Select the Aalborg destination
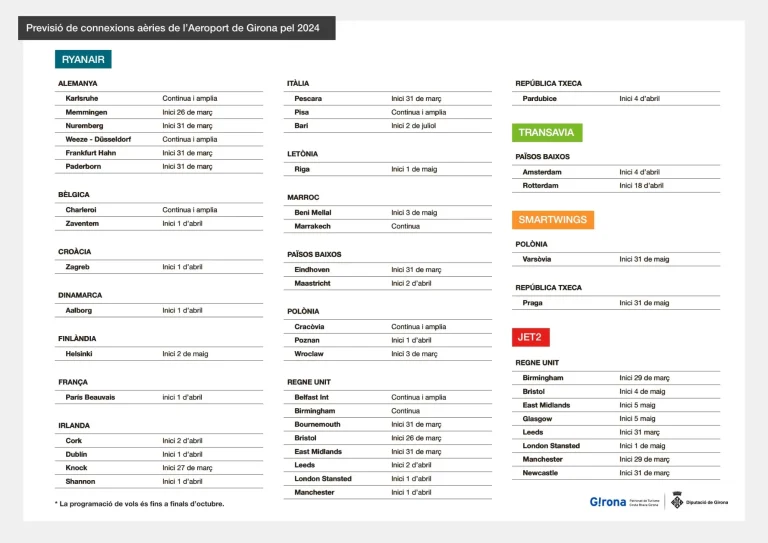 coord(78,310)
